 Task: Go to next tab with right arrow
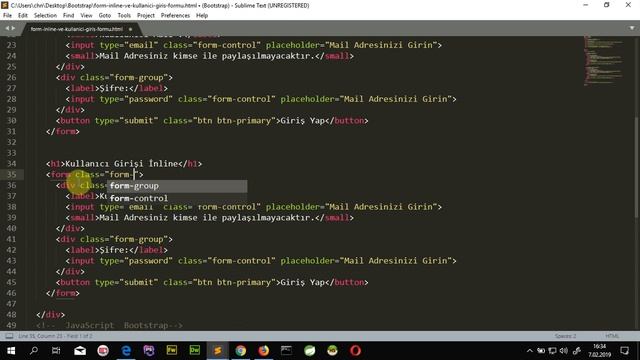click(x=13, y=28)
